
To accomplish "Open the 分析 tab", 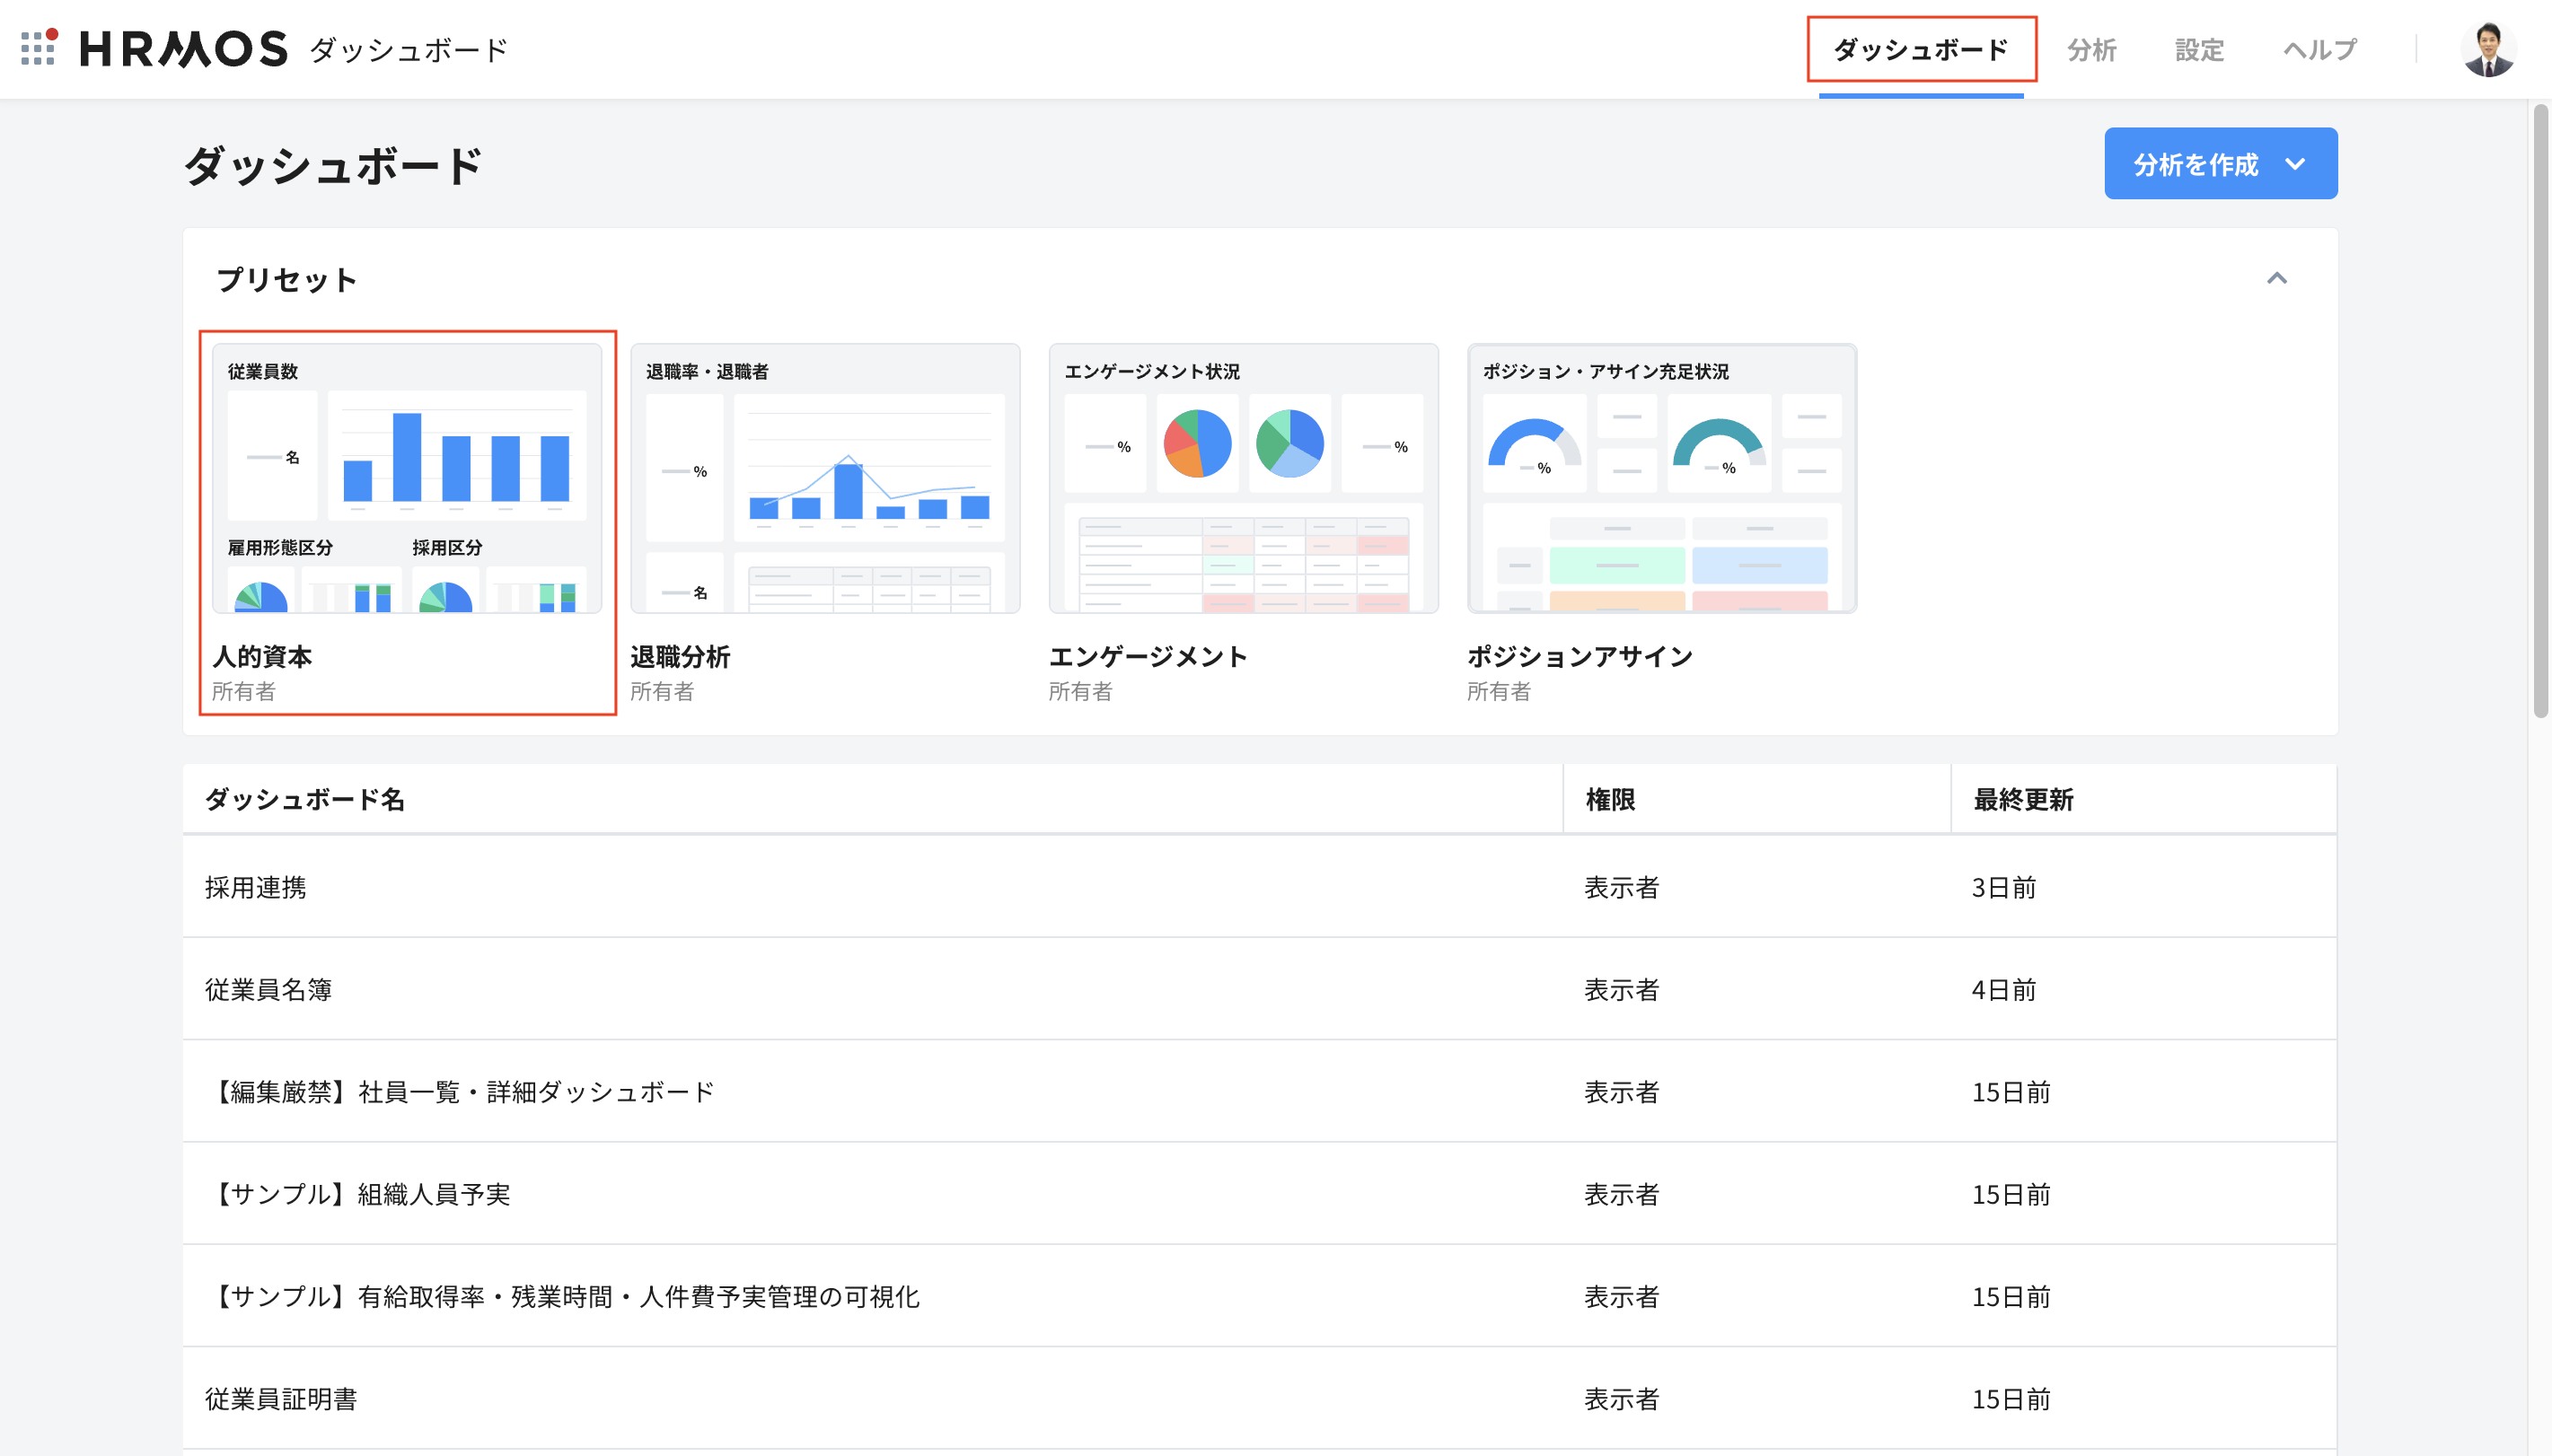I will point(2091,49).
